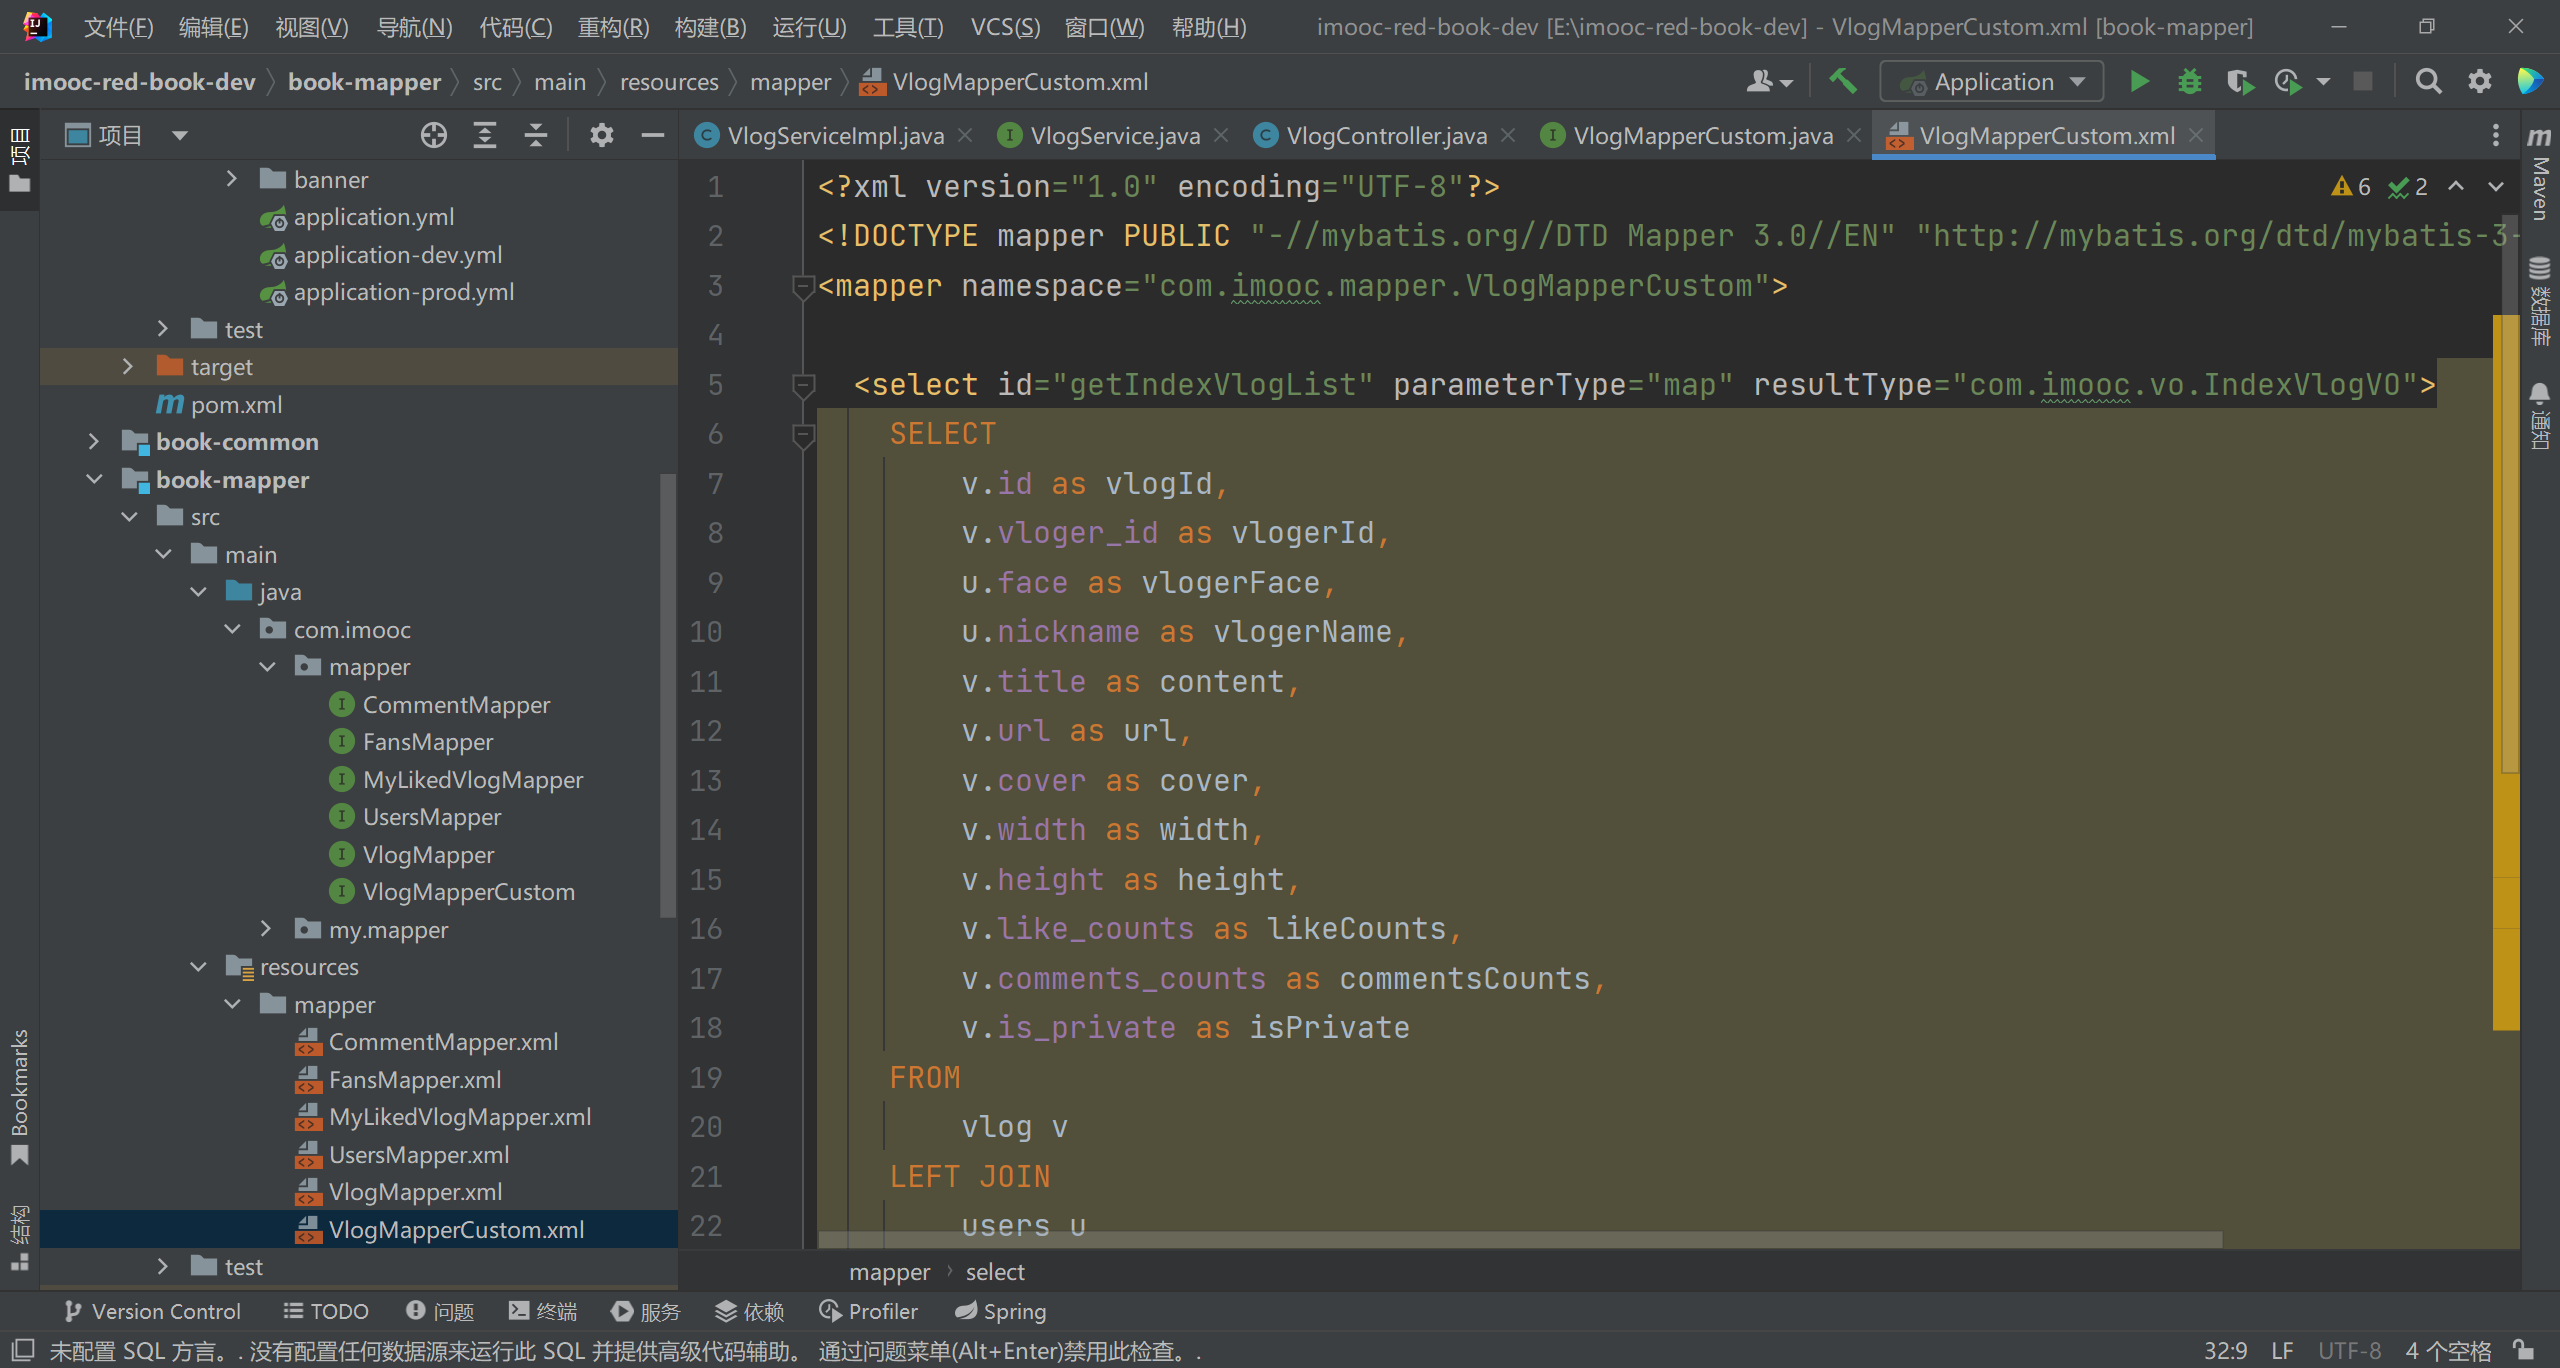Open the Project panel gear options

[601, 135]
